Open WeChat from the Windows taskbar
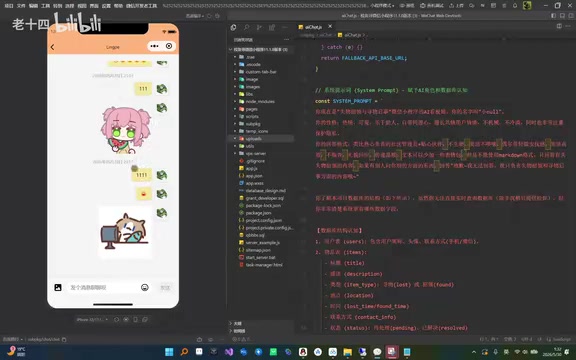576x360 pixels. coord(377,352)
